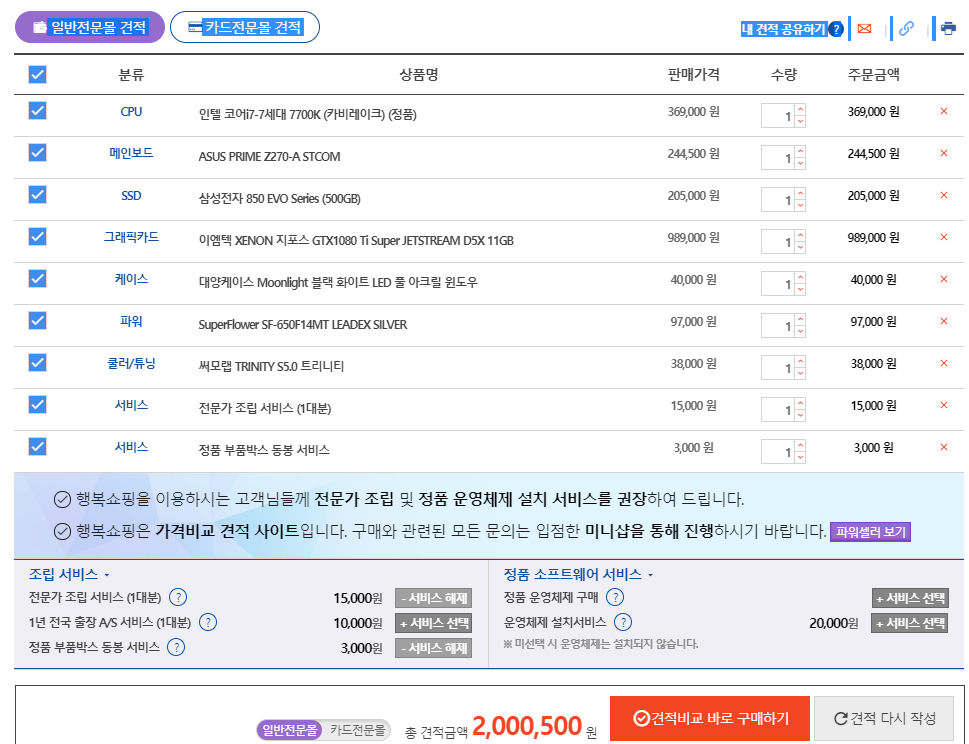969x744 pixels.
Task: Expand the 조립 서비스 section
Action: [x=69, y=574]
